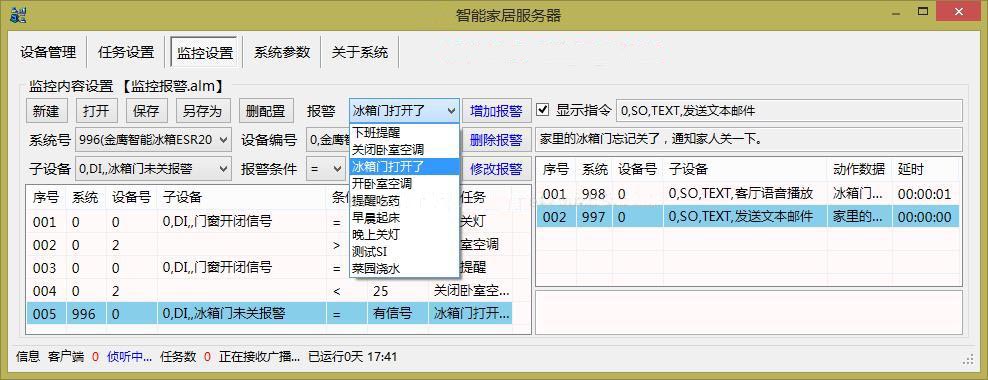The height and width of the screenshot is (380, 988).
Task: Click the 新建 button
Action: tap(46, 111)
